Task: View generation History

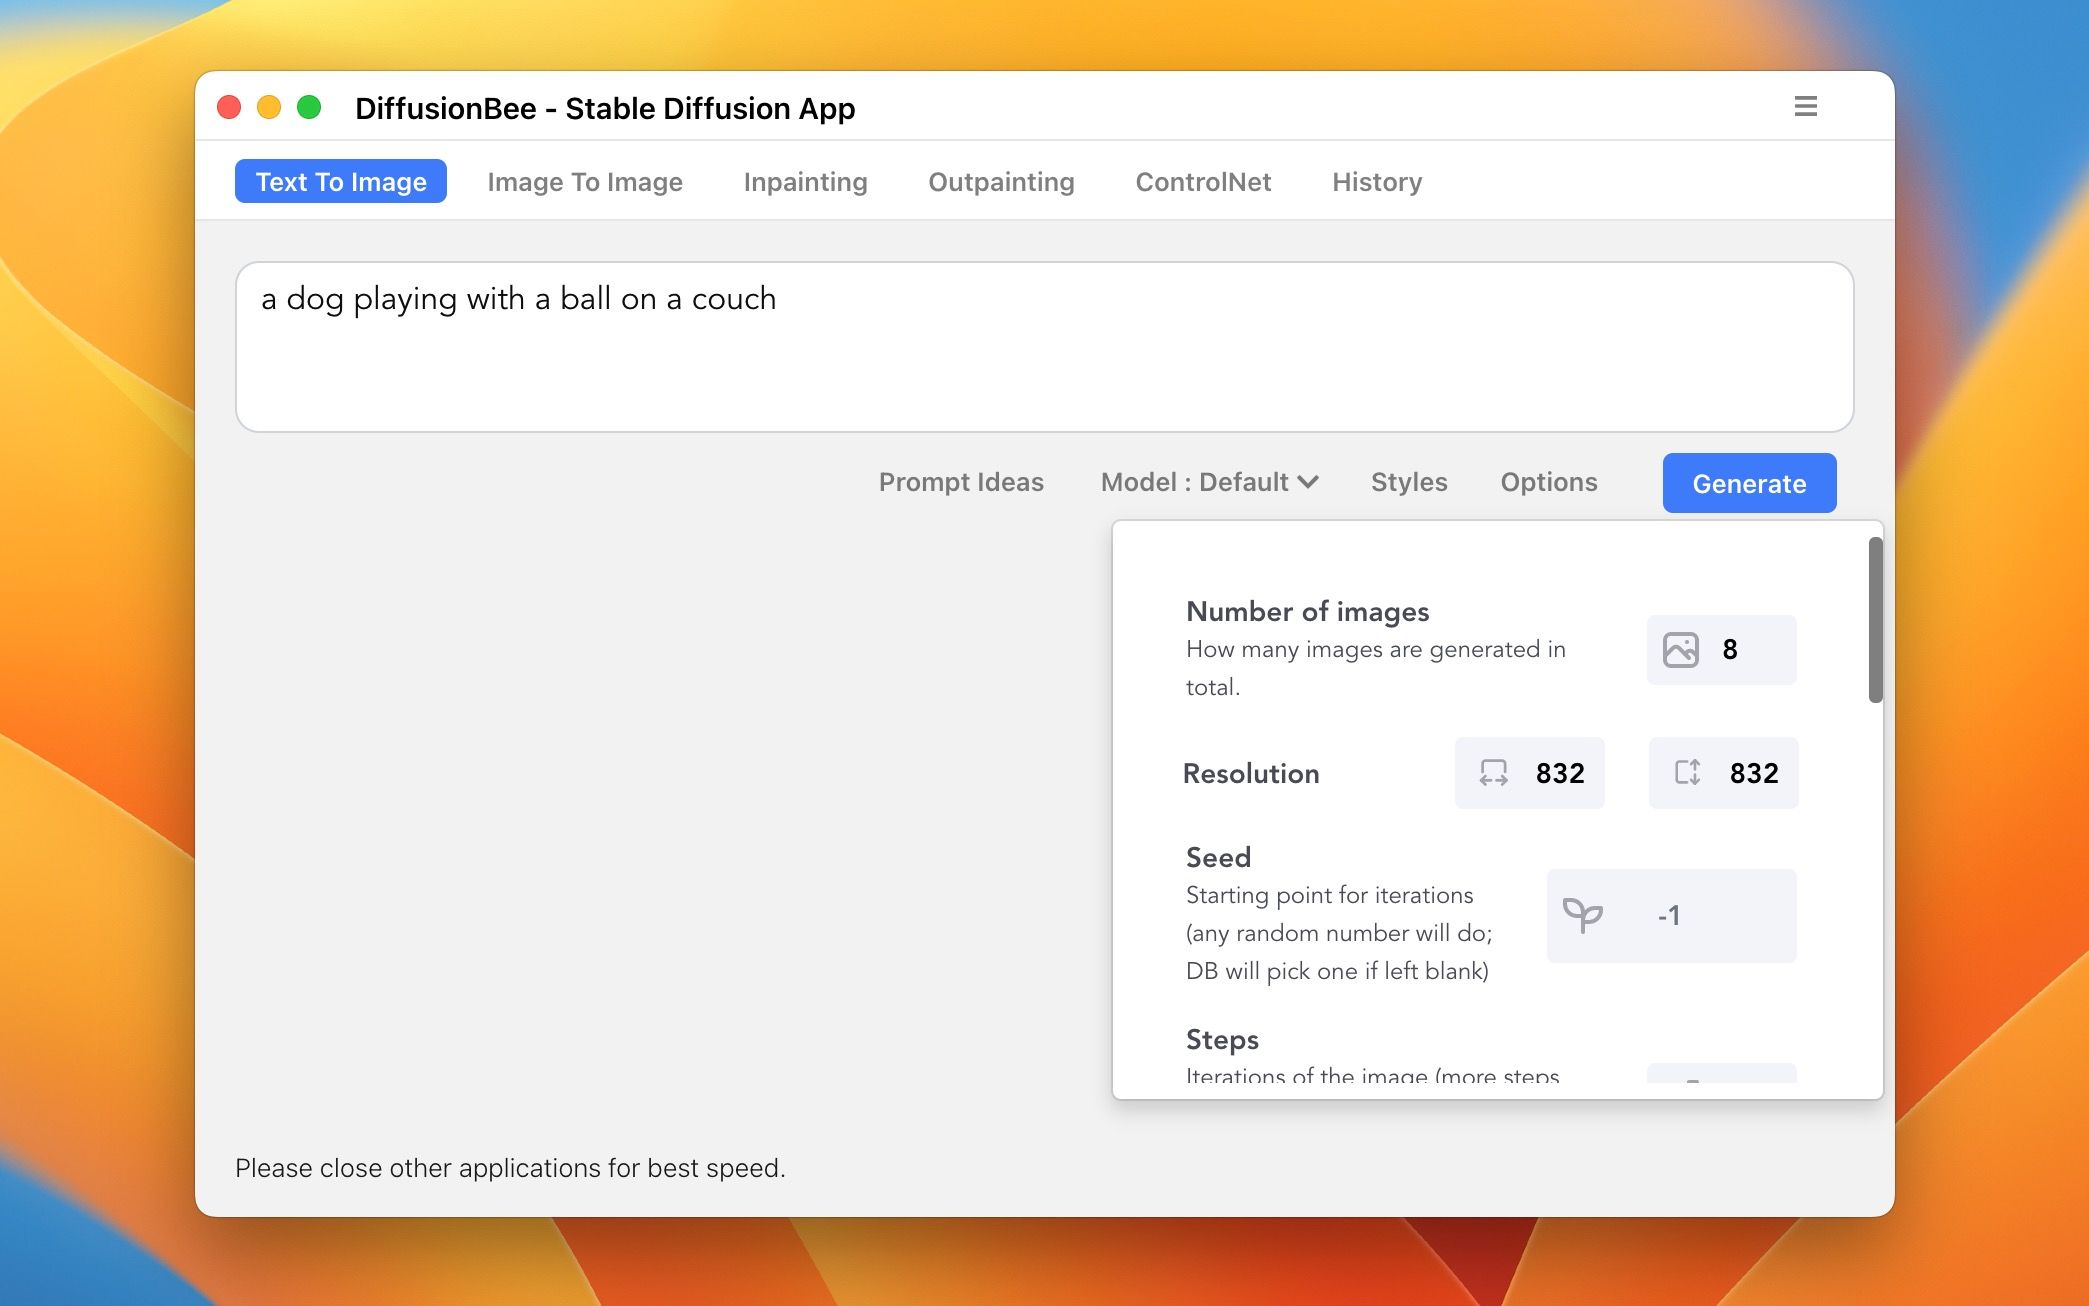Action: pos(1377,181)
